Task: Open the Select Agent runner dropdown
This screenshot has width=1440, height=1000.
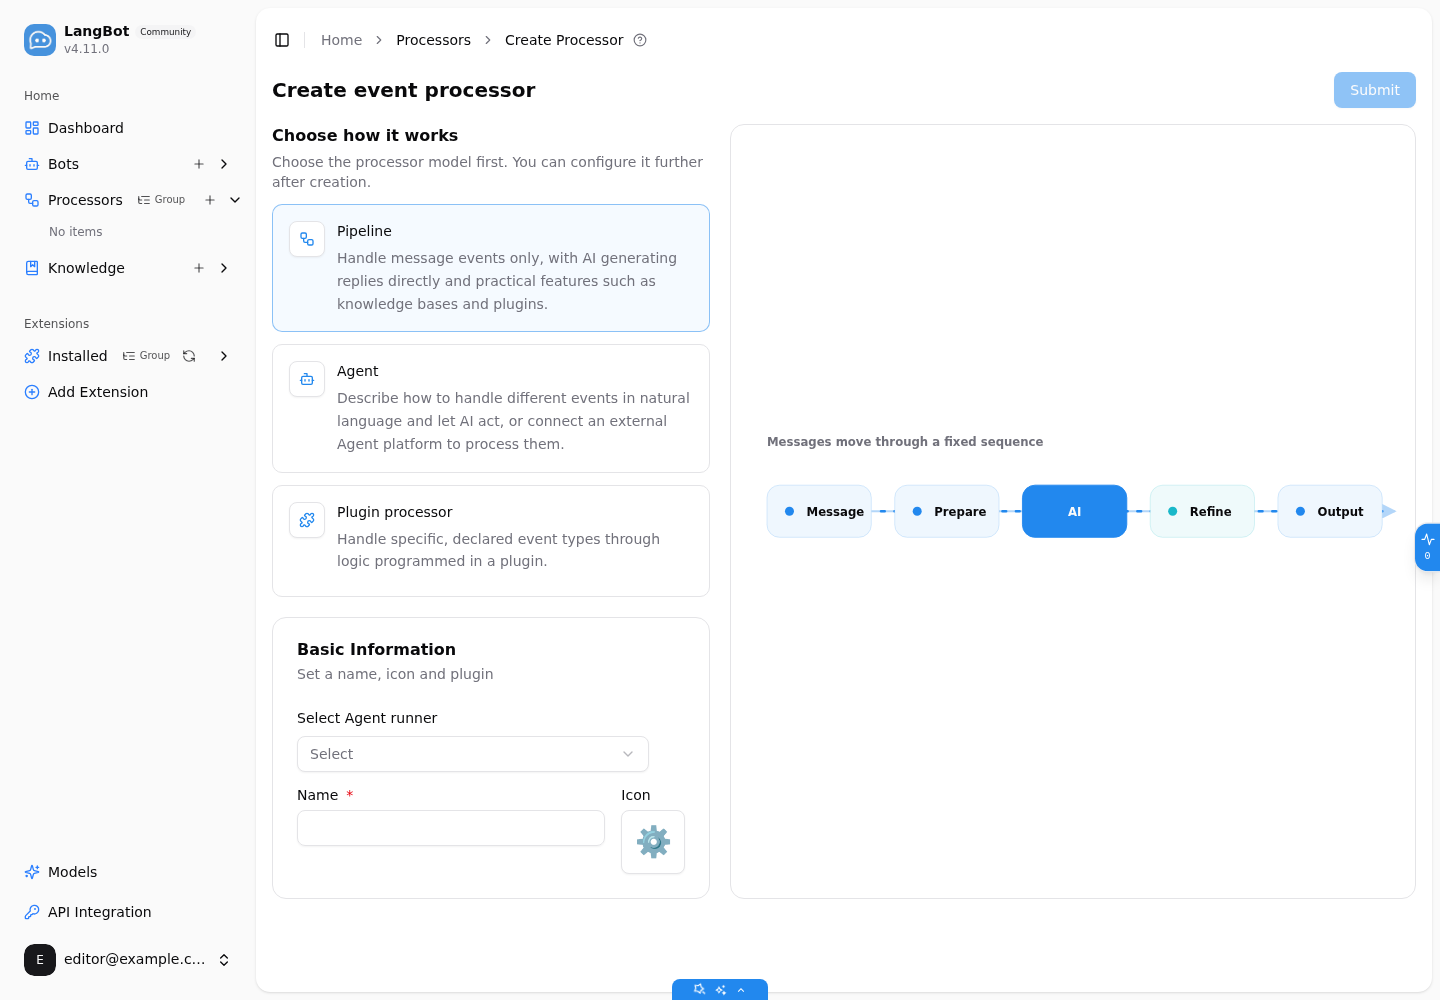Action: [473, 754]
